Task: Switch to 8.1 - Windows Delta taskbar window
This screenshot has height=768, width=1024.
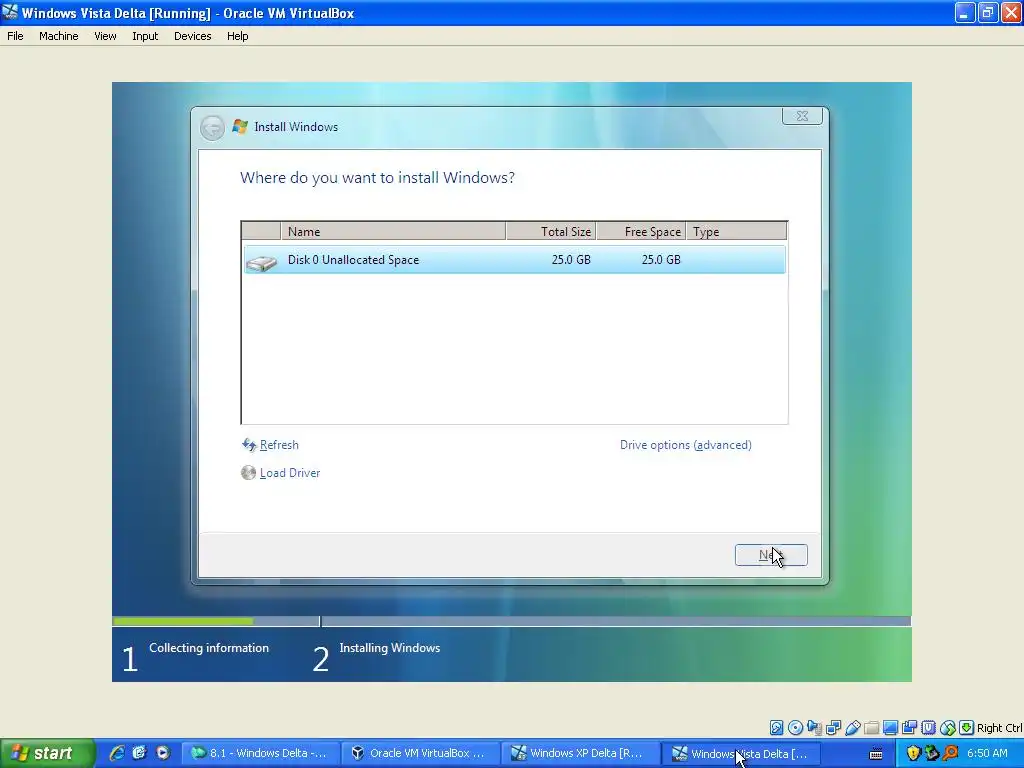Action: [x=260, y=753]
